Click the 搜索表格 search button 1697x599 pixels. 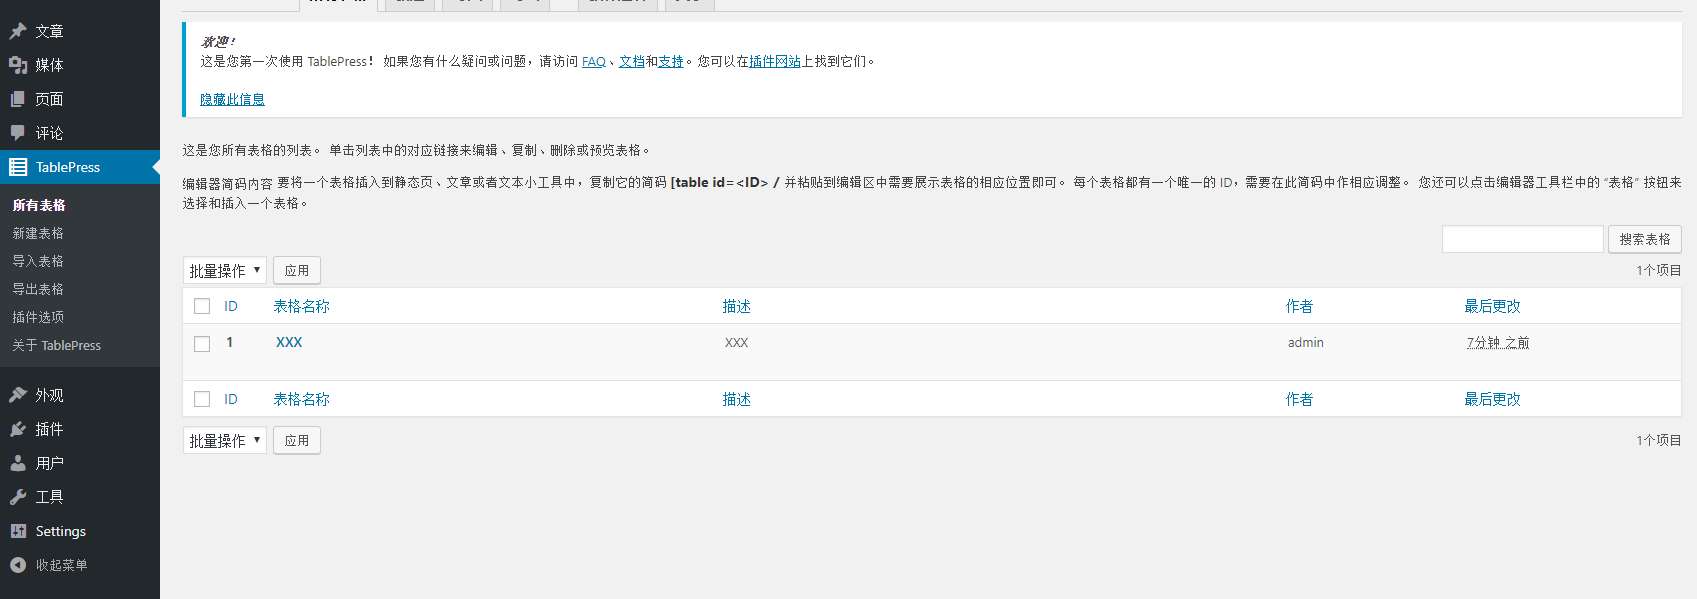tap(1645, 239)
